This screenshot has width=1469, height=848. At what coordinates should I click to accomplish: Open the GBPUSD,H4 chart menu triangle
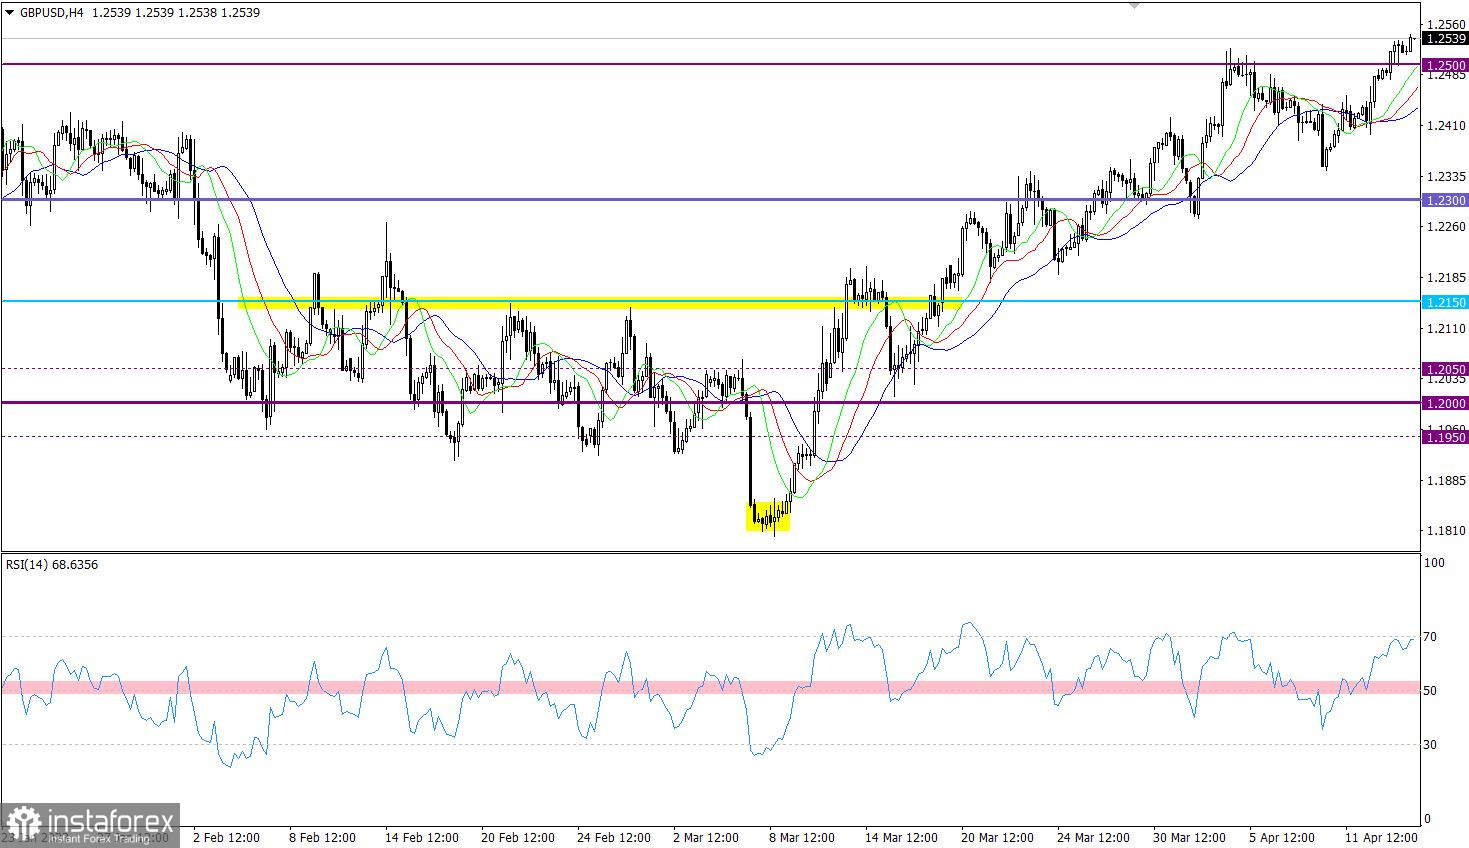(x=10, y=13)
